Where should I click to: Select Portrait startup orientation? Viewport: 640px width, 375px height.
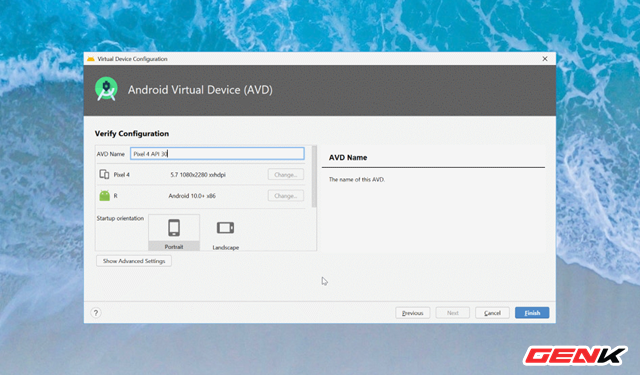pyautogui.click(x=174, y=232)
